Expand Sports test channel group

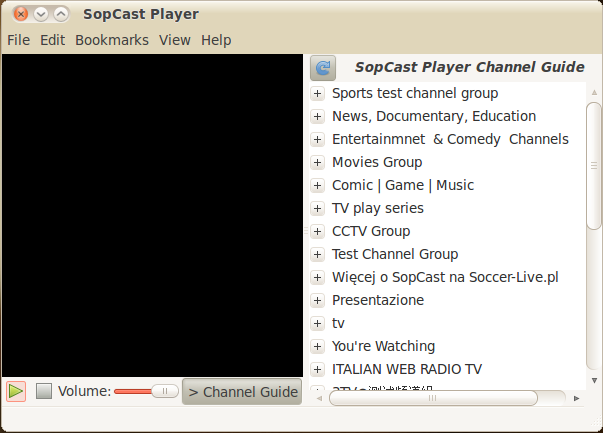318,93
